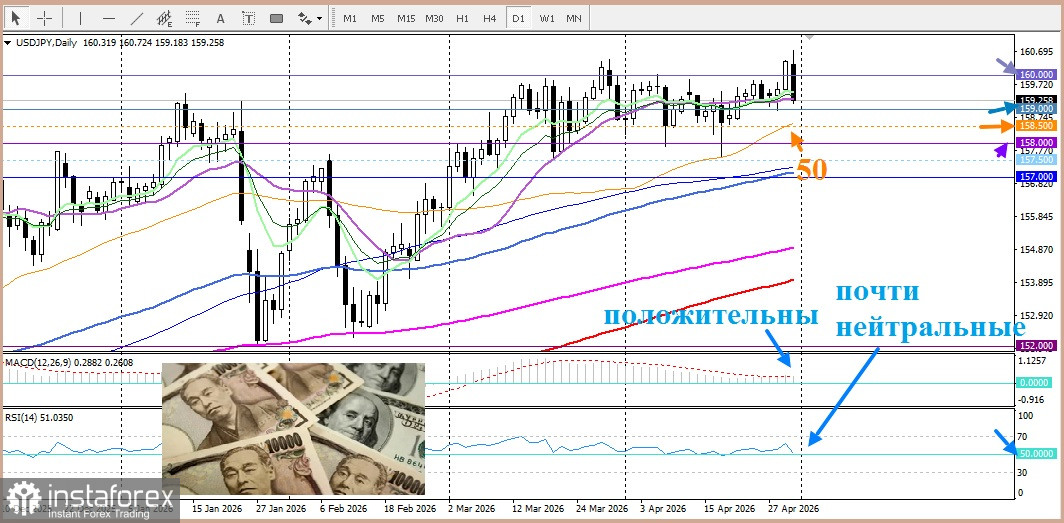The height and width of the screenshot is (523, 1064).
Task: Click the 155.845 price axis value
Action: pos(1035,217)
